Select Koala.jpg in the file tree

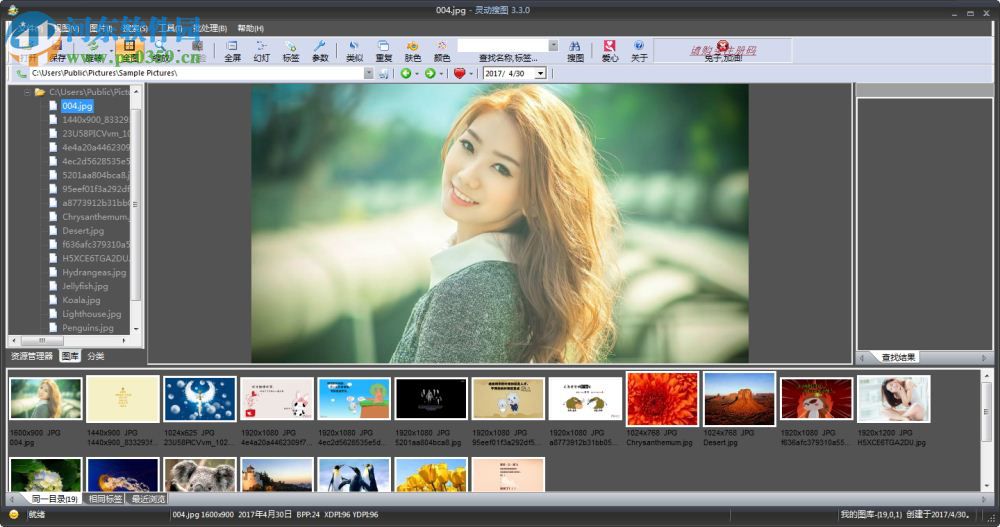[x=81, y=300]
